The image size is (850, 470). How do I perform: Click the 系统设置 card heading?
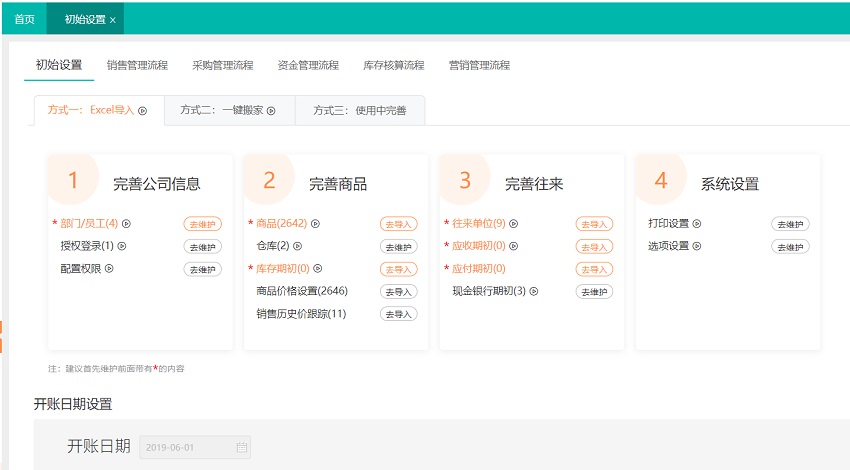tap(730, 184)
